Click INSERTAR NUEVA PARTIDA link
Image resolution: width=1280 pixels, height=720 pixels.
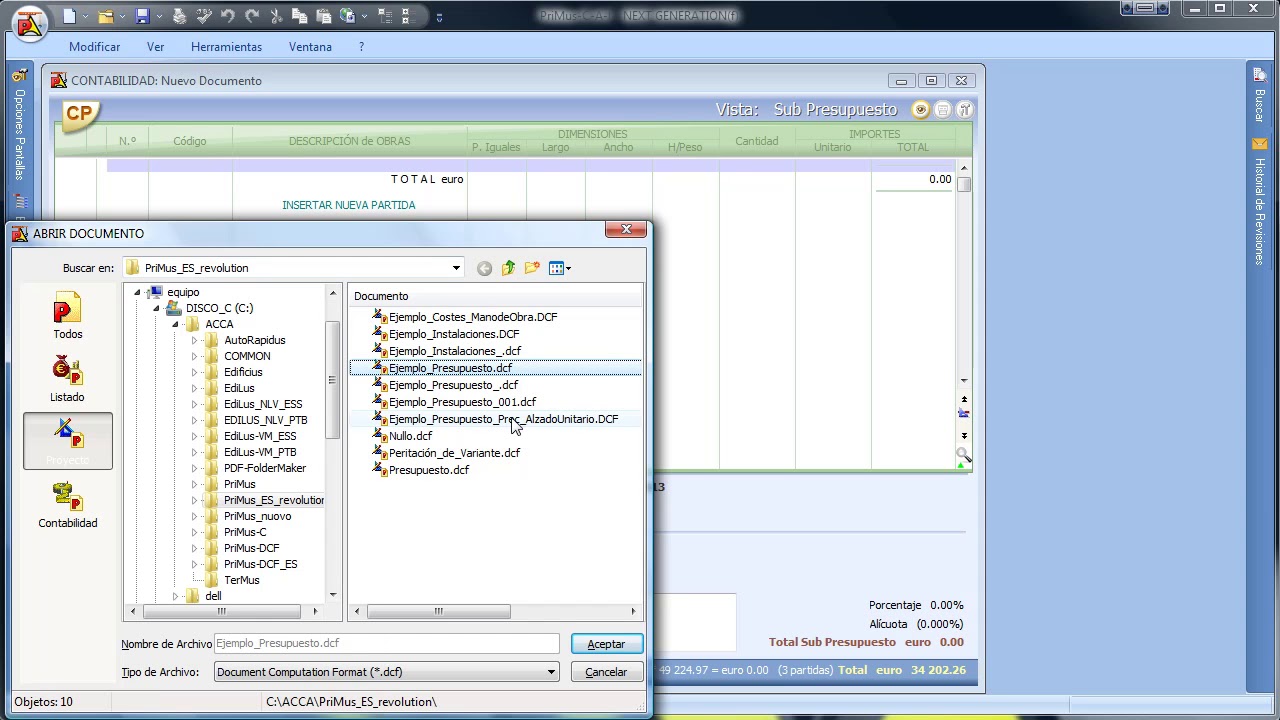[x=349, y=205]
